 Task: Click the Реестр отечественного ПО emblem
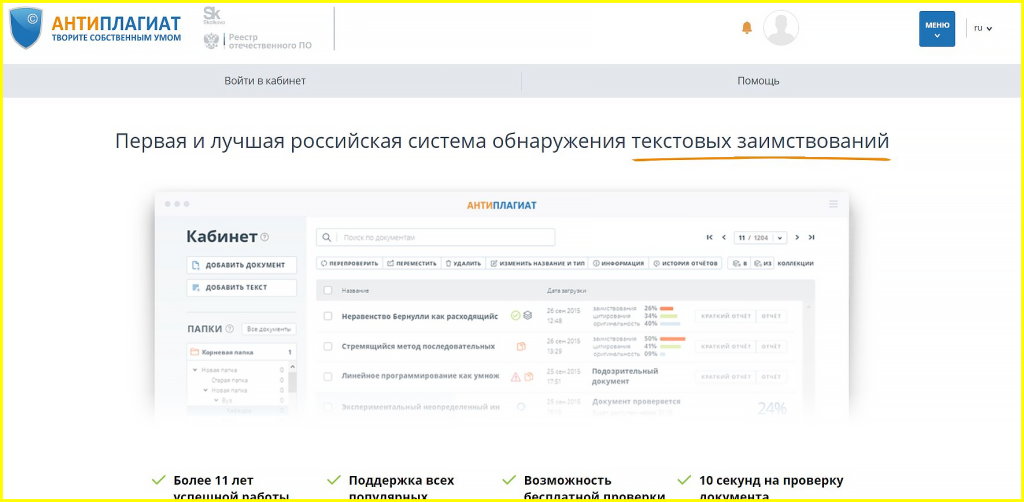211,41
